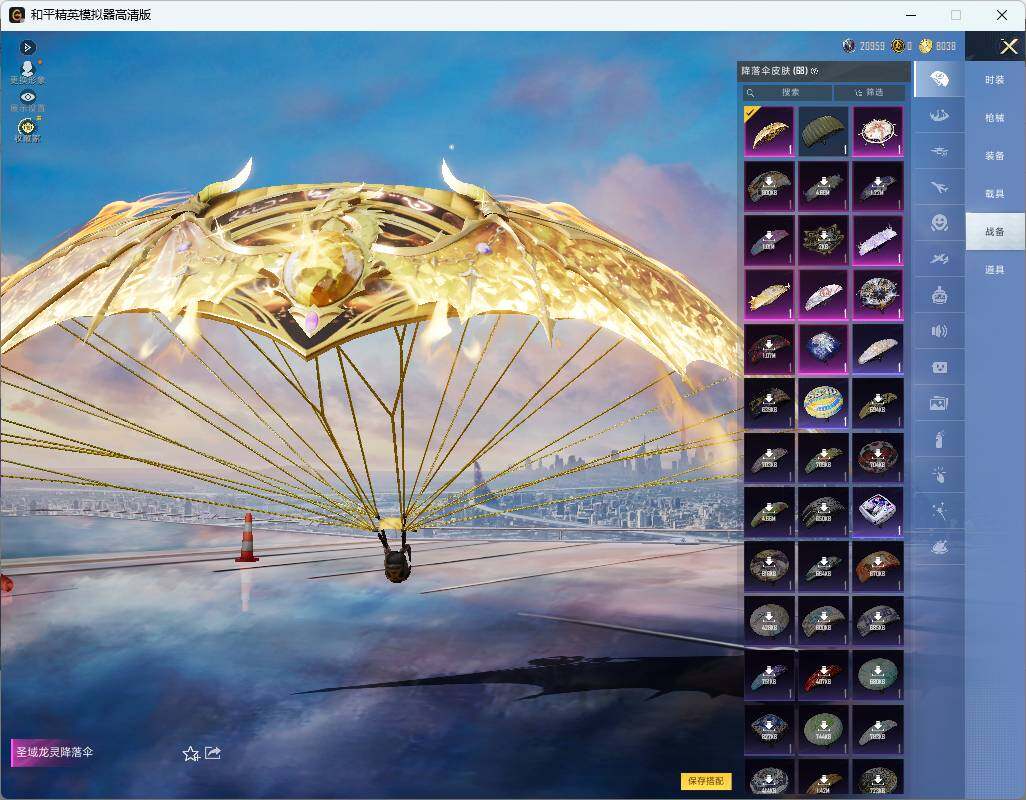Click the 保存搭配 save button
The image size is (1026, 800).
click(706, 781)
